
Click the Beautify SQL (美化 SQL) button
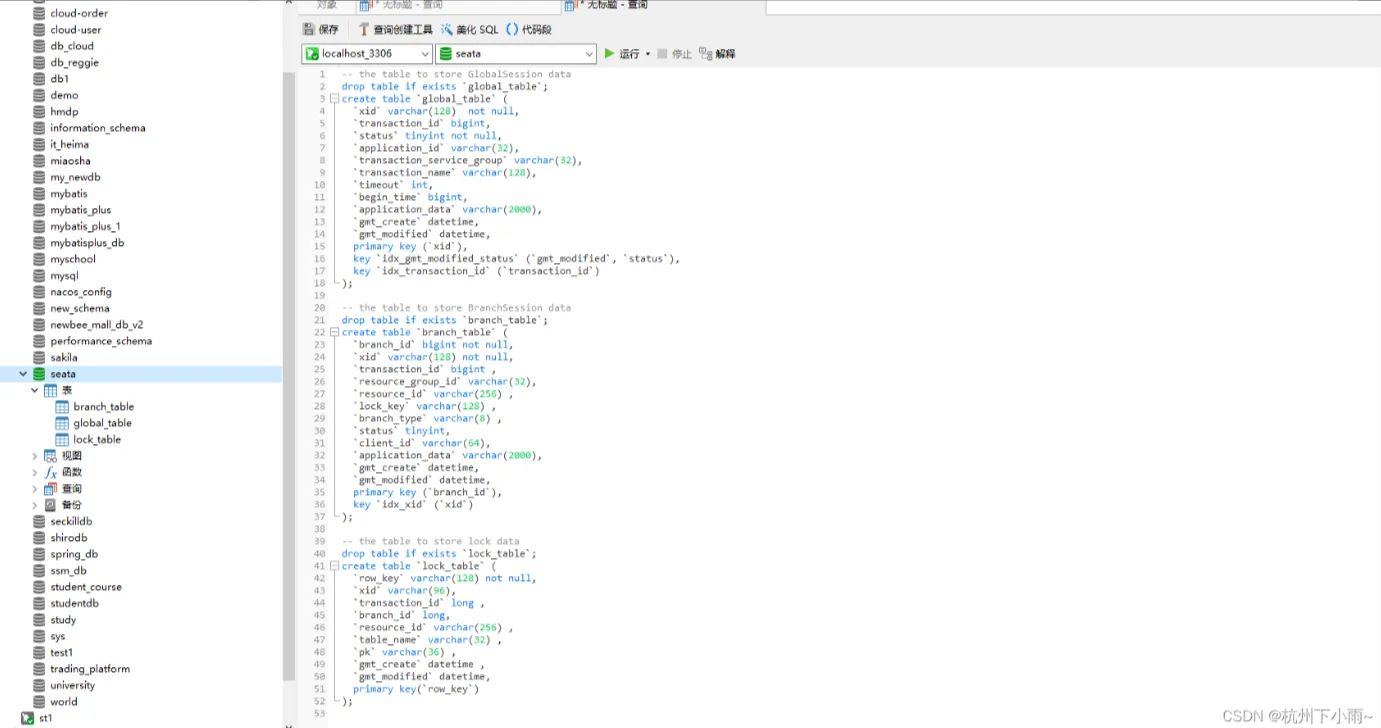point(470,29)
